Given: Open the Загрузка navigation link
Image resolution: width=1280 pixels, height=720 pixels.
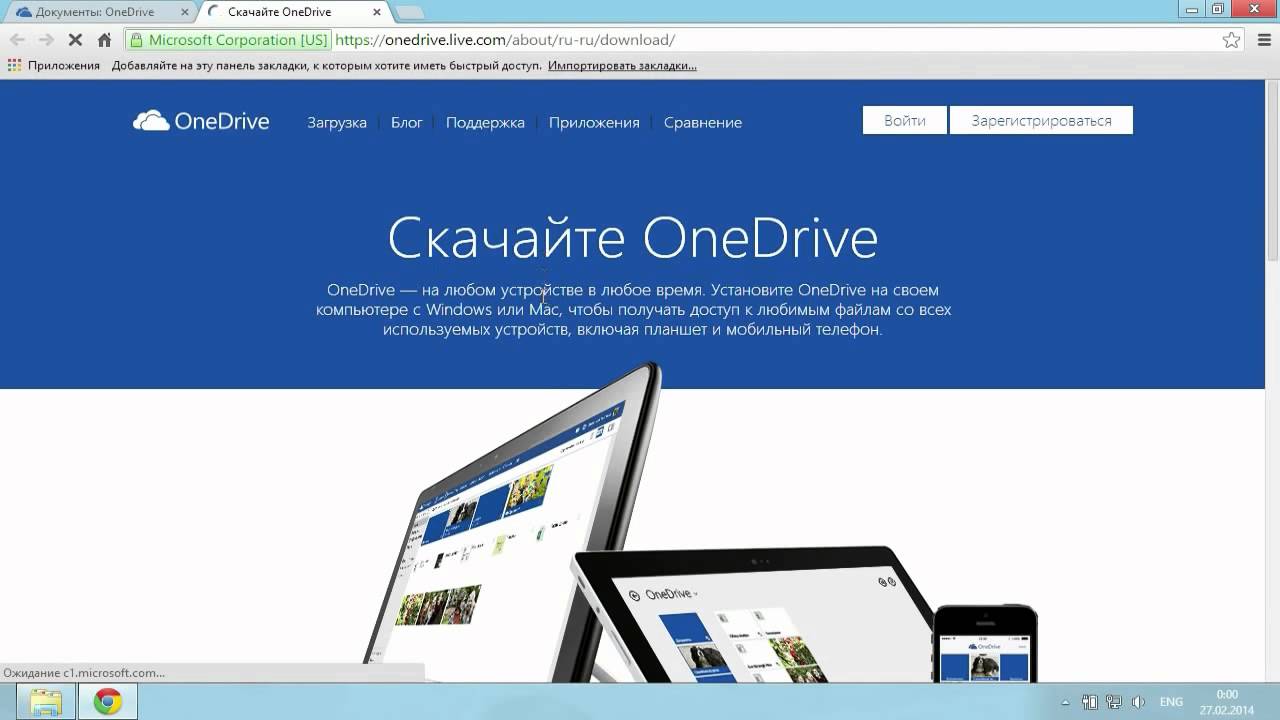Looking at the screenshot, I should pyautogui.click(x=337, y=122).
